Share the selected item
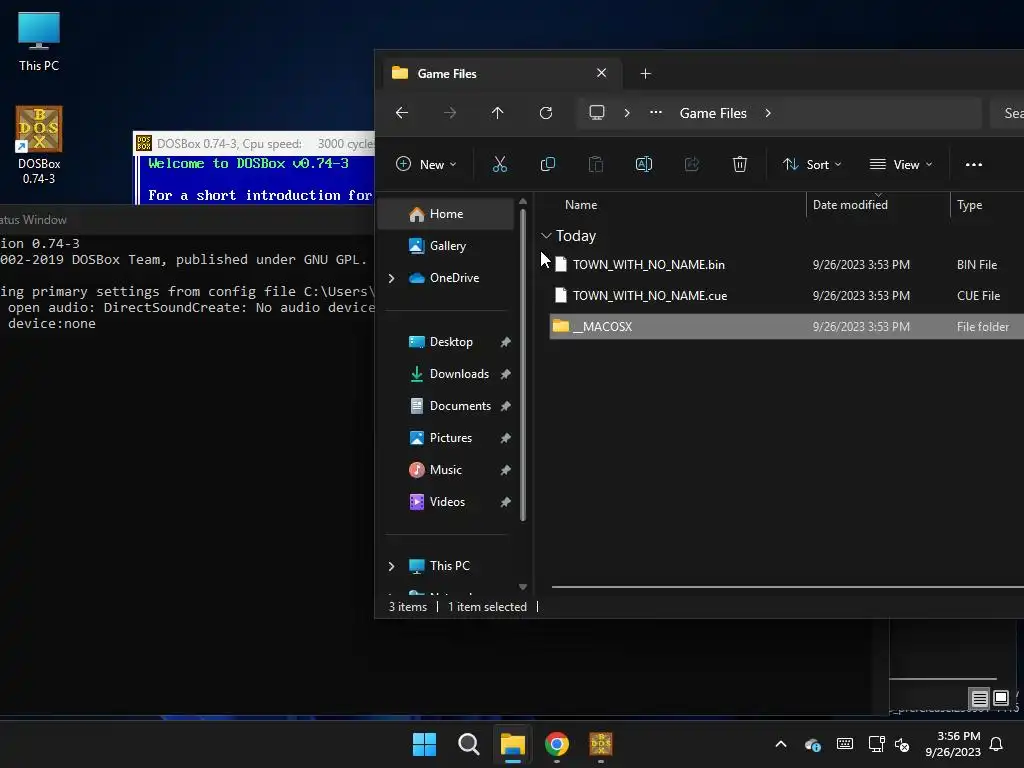This screenshot has height=768, width=1024. click(692, 165)
